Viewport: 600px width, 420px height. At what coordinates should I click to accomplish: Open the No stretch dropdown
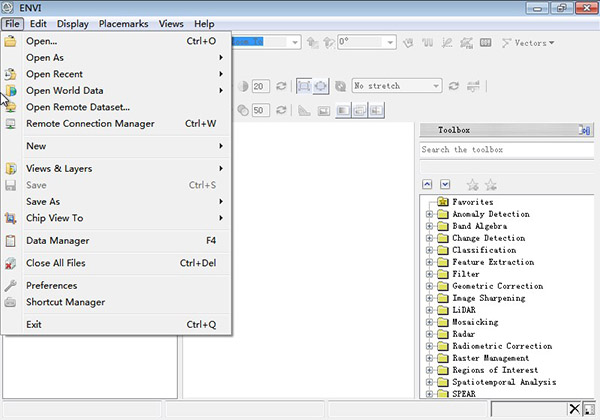(436, 86)
